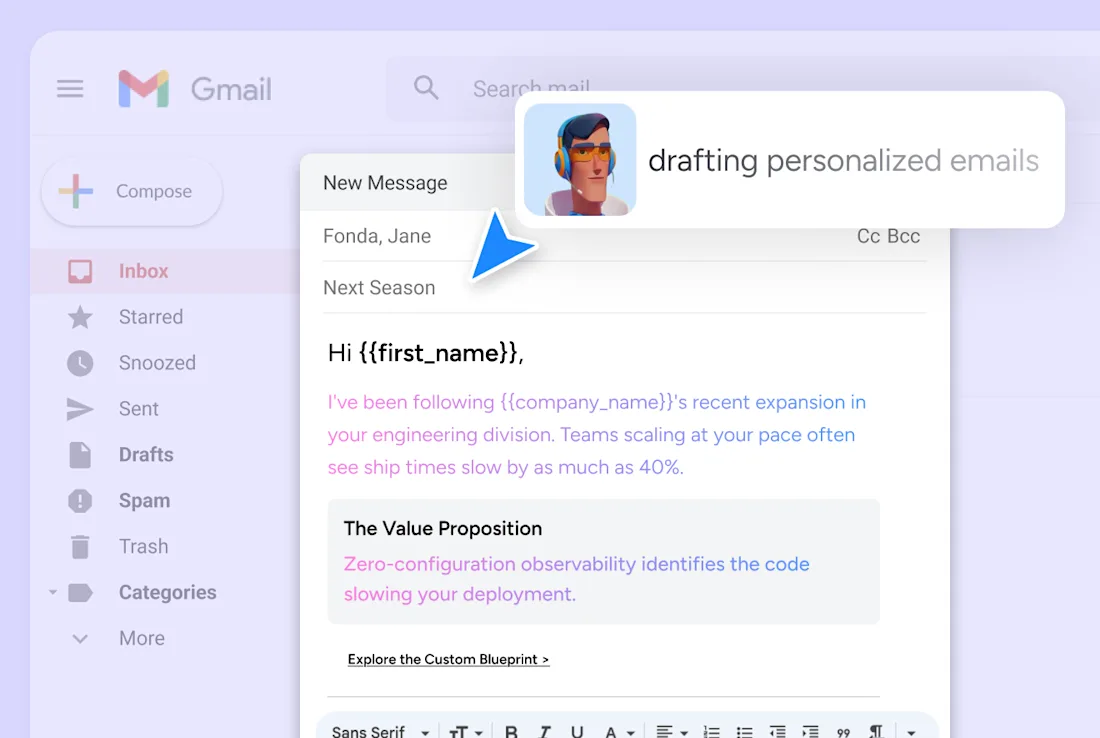The image size is (1100, 738).
Task: Click the indent more icon
Action: click(810, 732)
